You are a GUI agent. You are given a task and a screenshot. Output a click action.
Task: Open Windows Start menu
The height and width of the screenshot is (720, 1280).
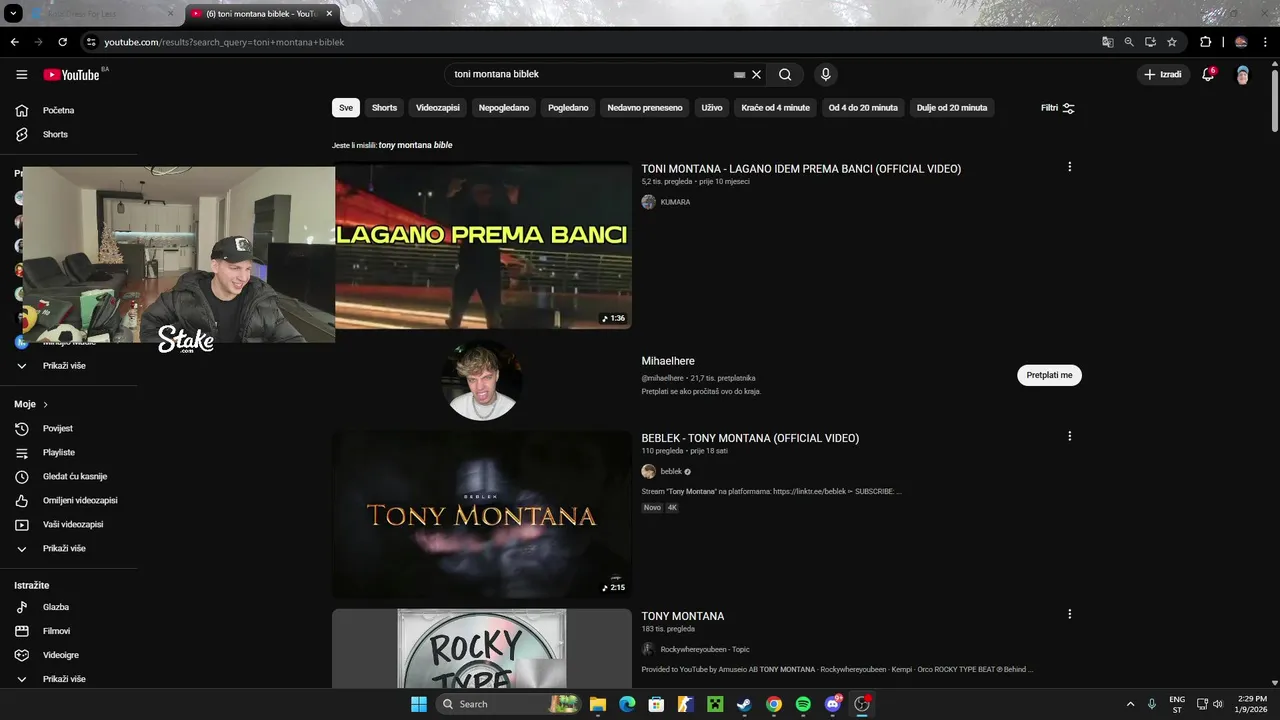(418, 704)
